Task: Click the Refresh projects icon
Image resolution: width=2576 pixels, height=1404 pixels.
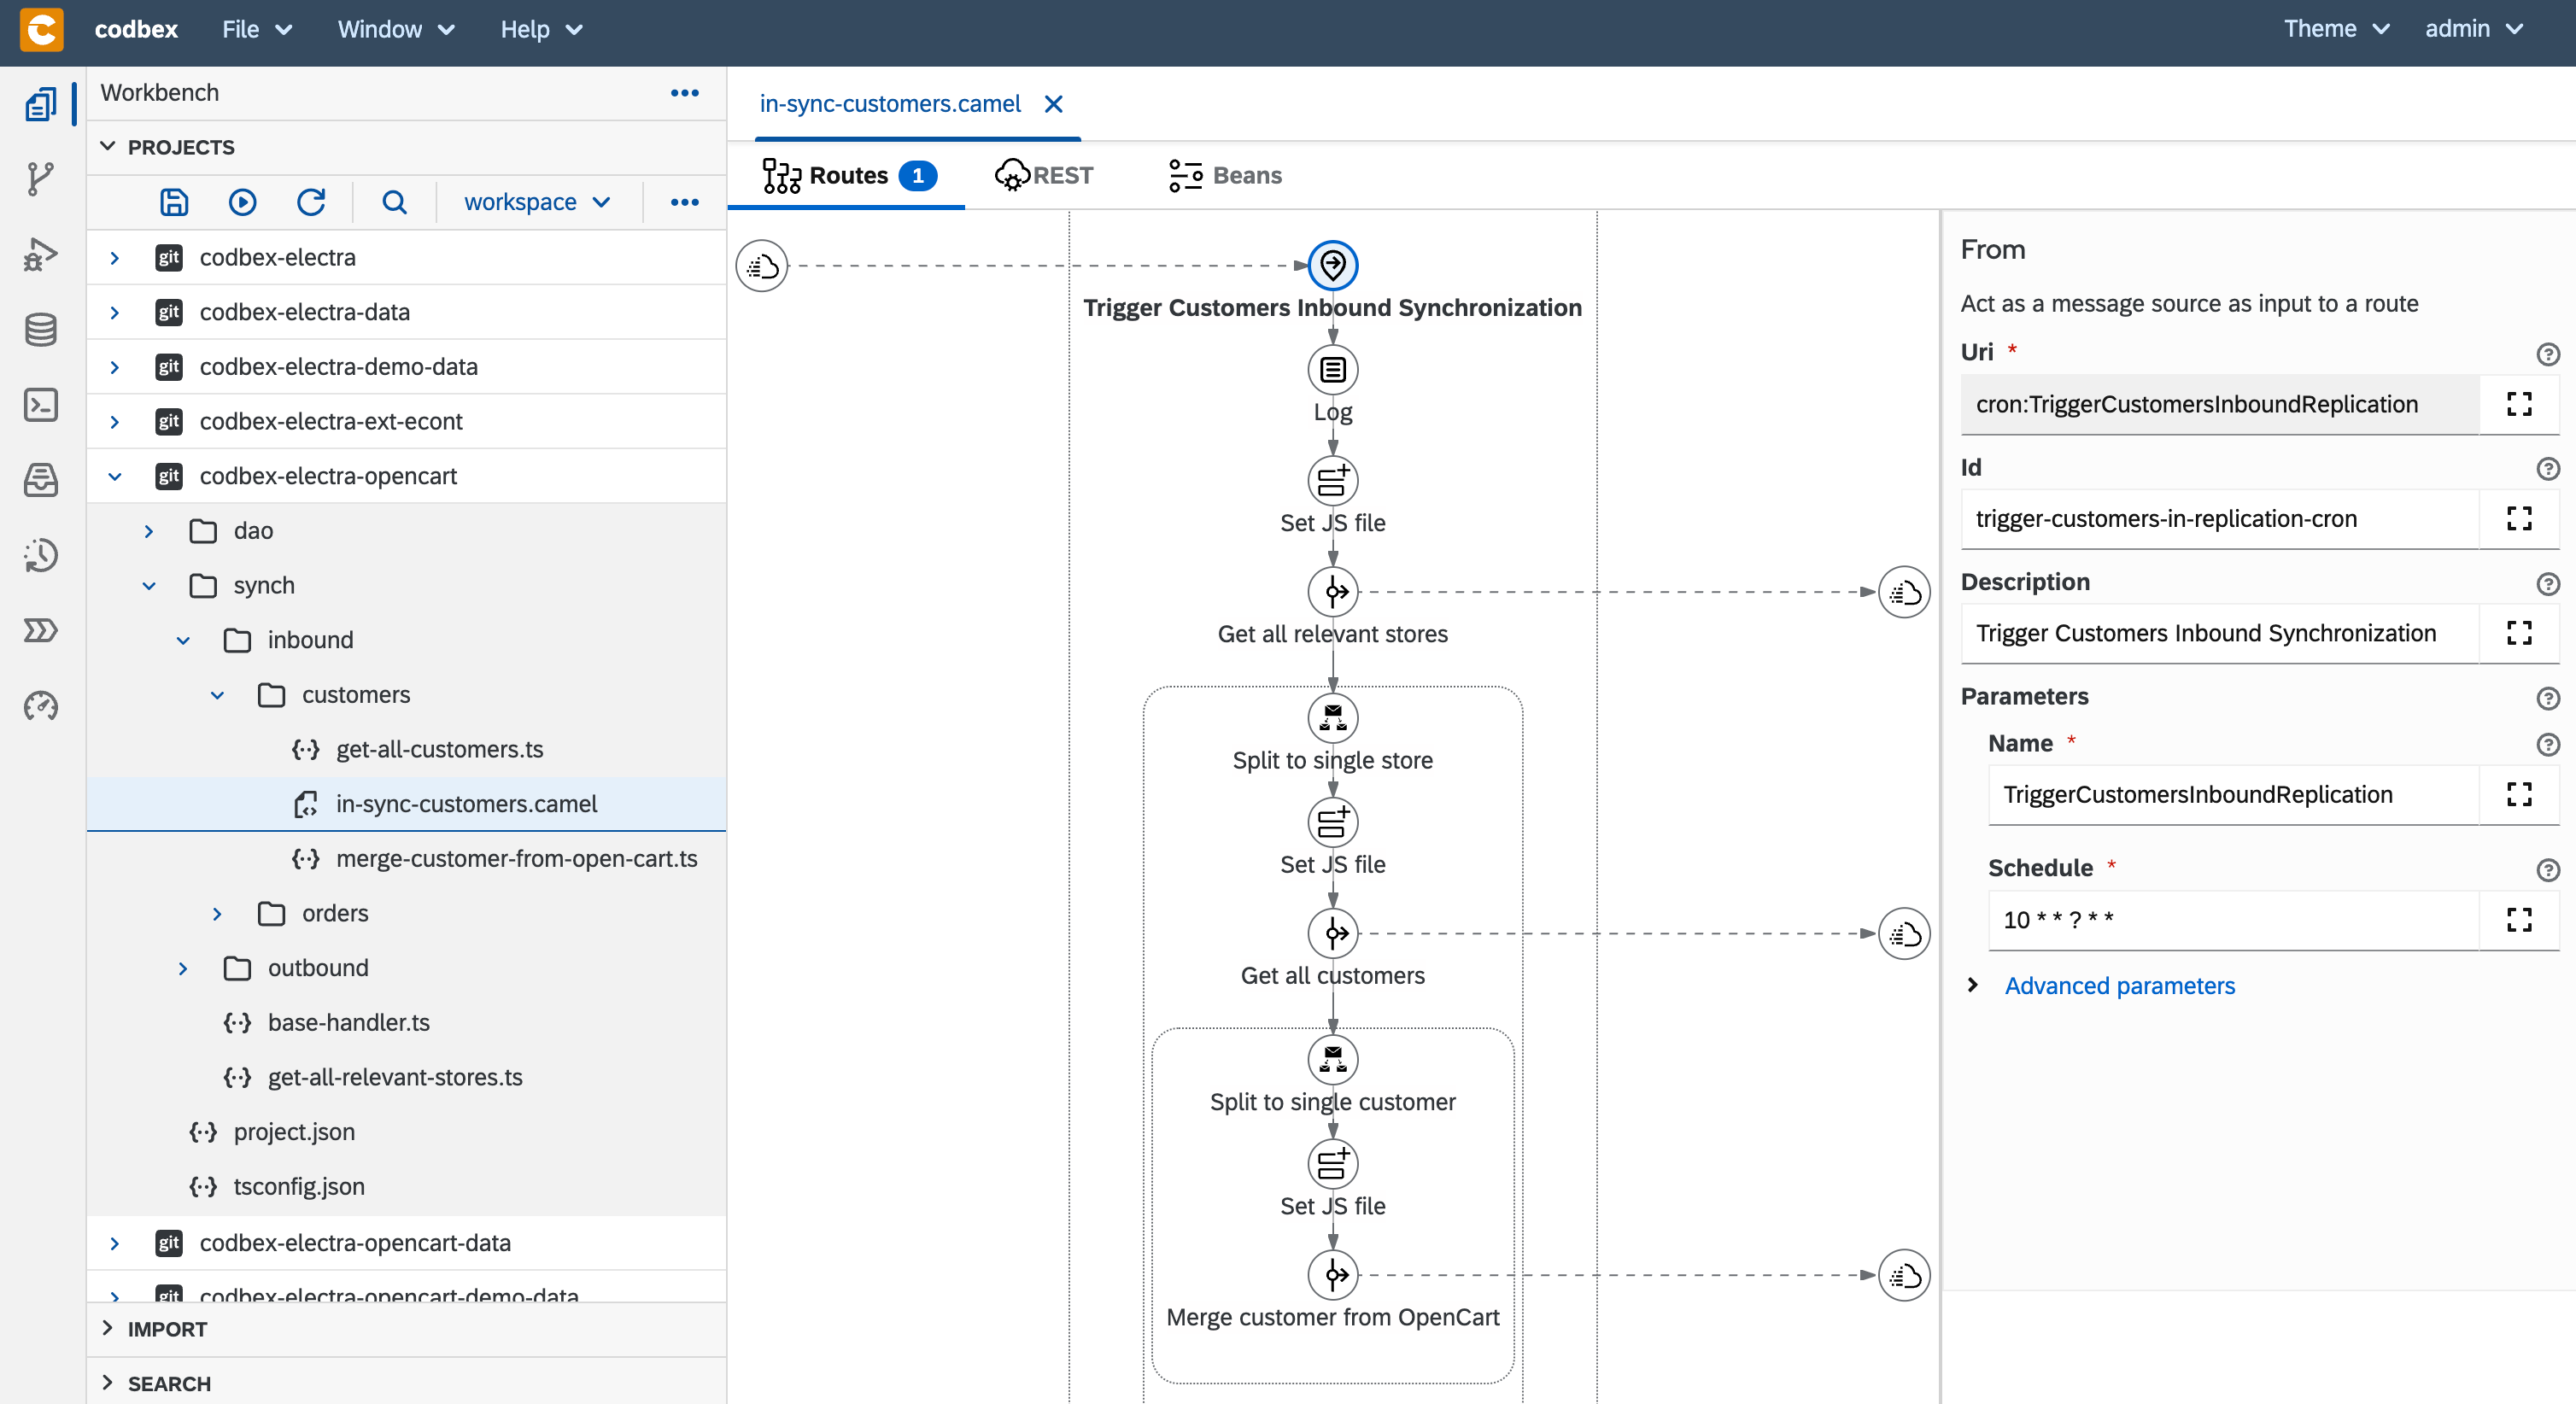Action: [x=311, y=202]
